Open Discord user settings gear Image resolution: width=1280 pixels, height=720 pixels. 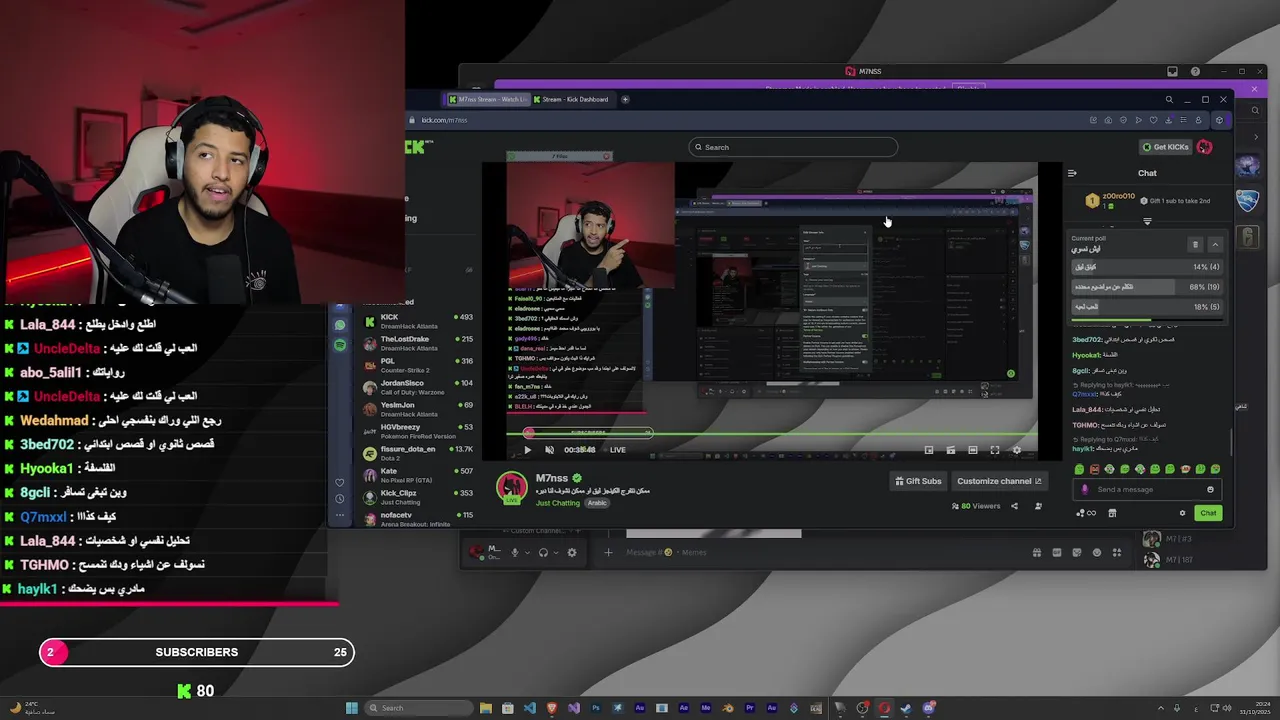572,552
